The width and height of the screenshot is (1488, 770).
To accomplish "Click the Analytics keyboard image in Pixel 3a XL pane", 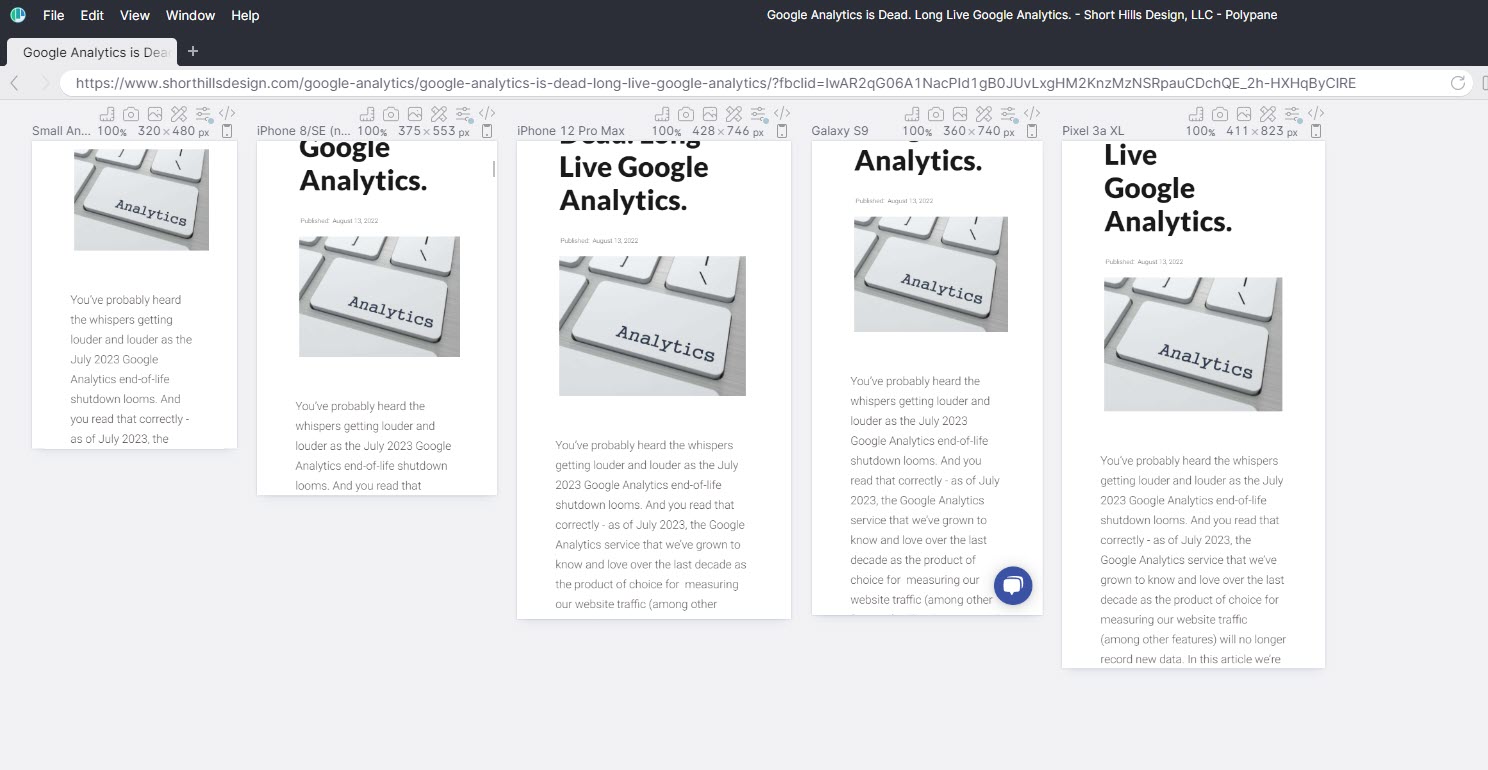I will point(1193,344).
